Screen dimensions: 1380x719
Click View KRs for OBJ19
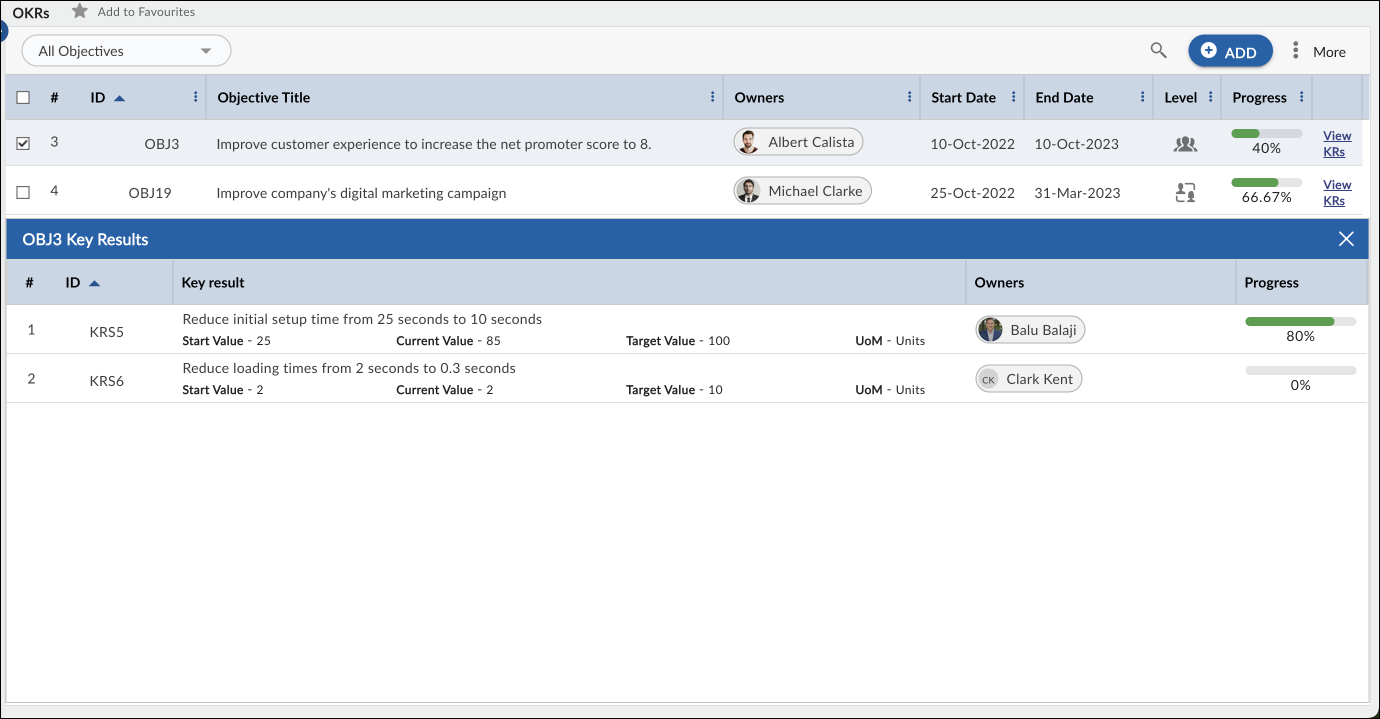(x=1337, y=192)
